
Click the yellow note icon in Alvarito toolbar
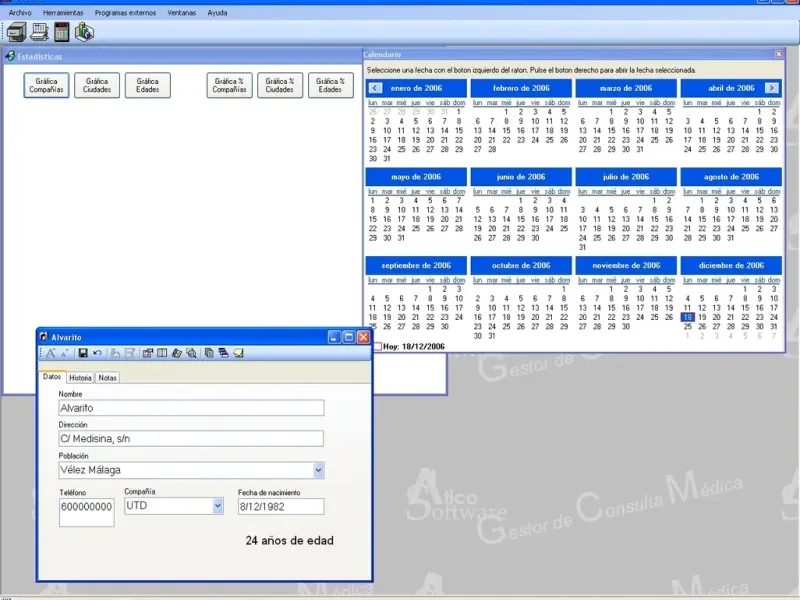click(238, 353)
